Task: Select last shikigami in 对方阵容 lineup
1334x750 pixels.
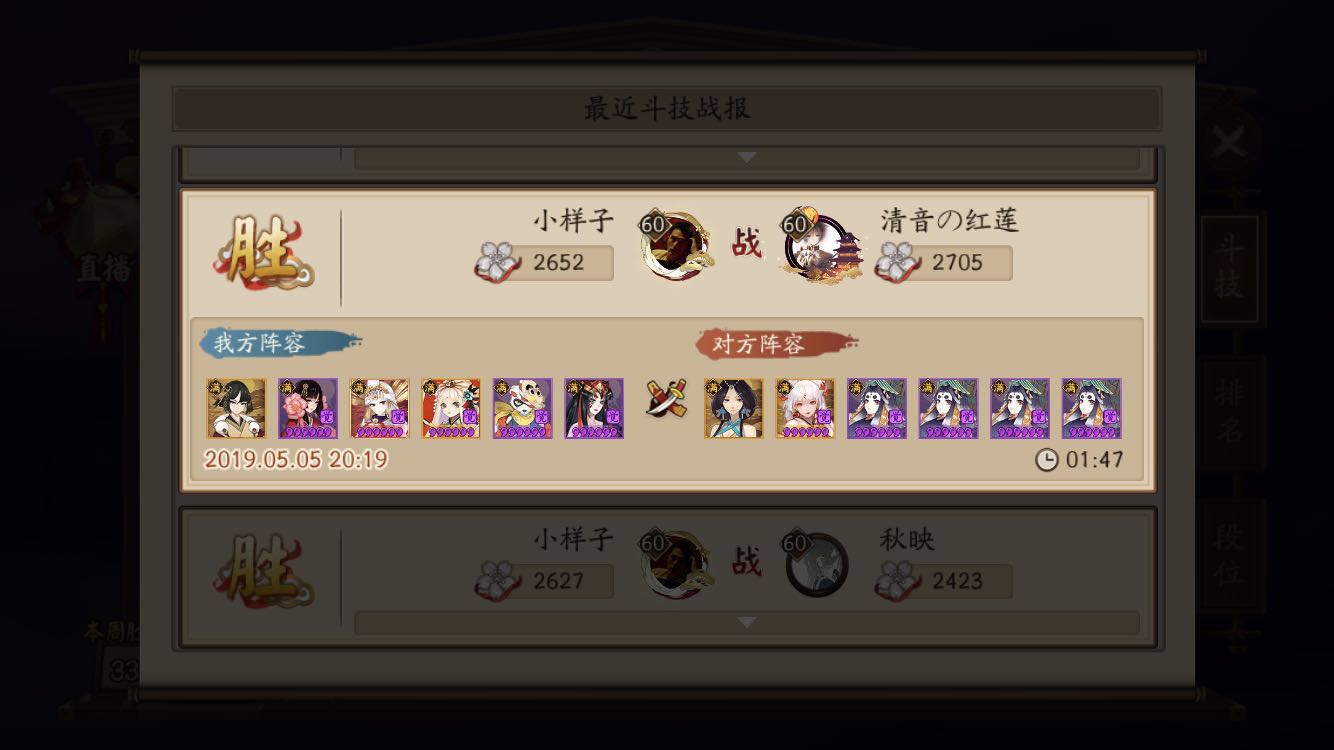Action: [x=1091, y=408]
